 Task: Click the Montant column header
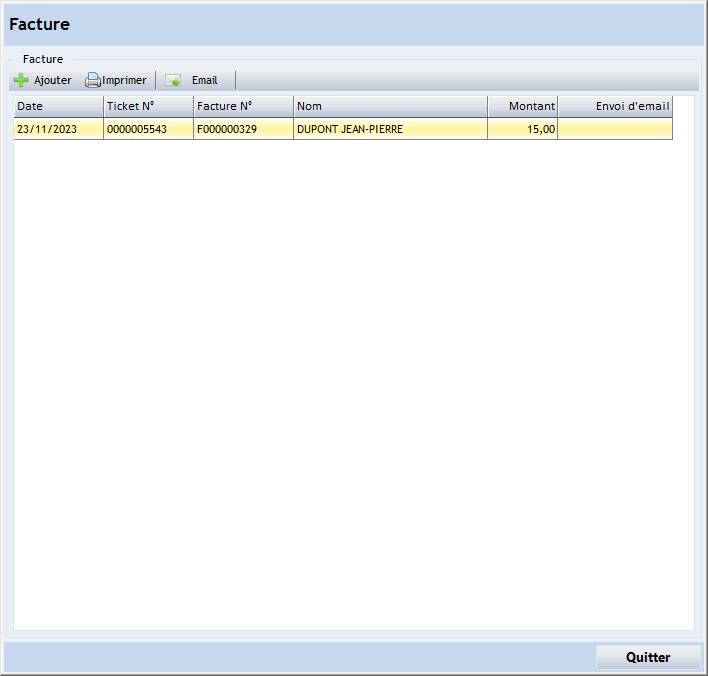(522, 106)
